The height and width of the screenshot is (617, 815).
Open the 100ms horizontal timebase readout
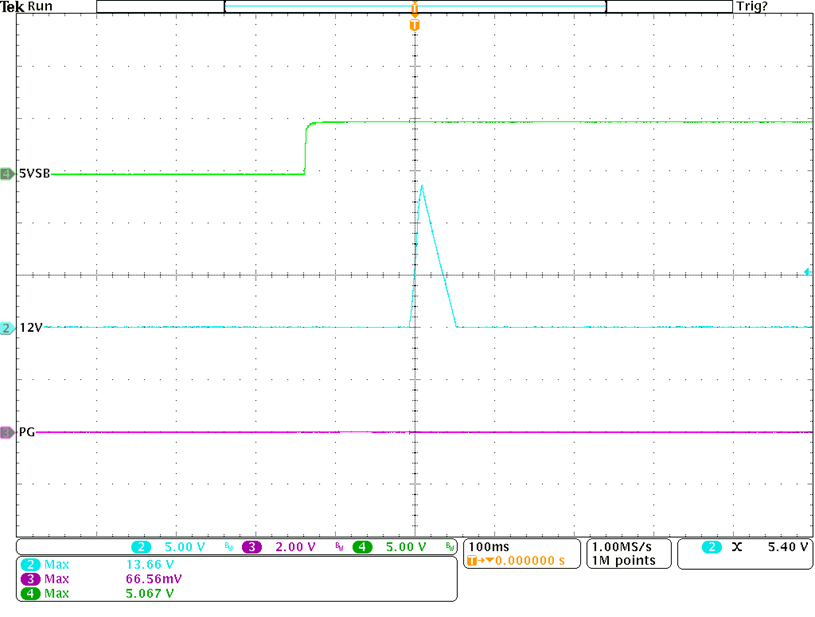[488, 547]
